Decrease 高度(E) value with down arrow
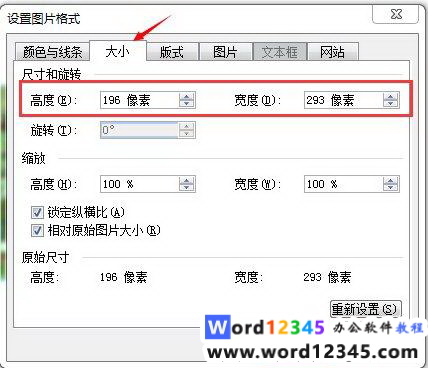 pyautogui.click(x=187, y=103)
